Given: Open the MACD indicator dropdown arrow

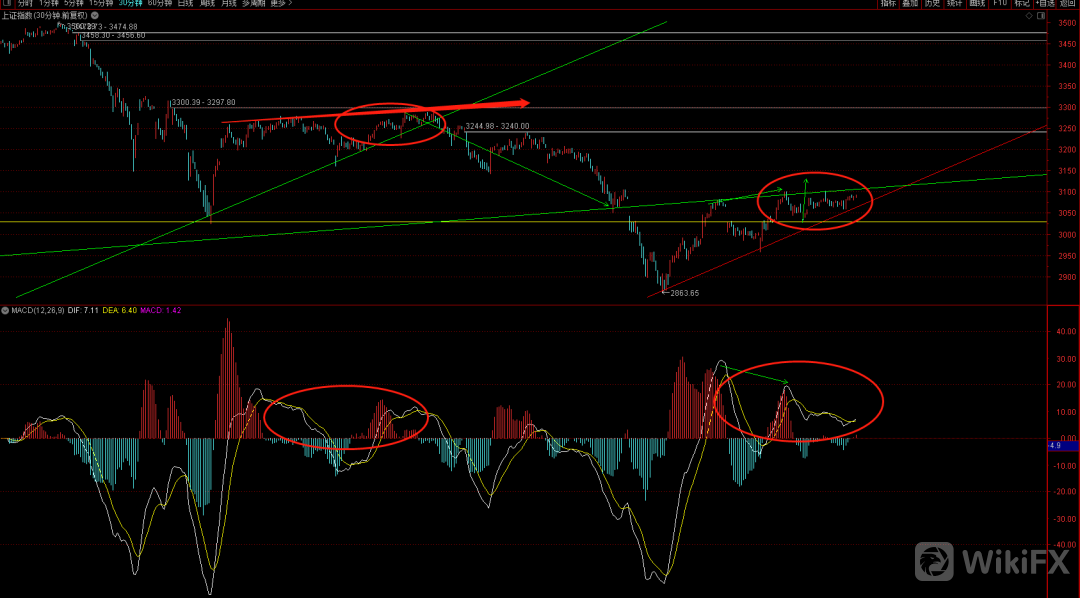Looking at the screenshot, I should [5, 312].
